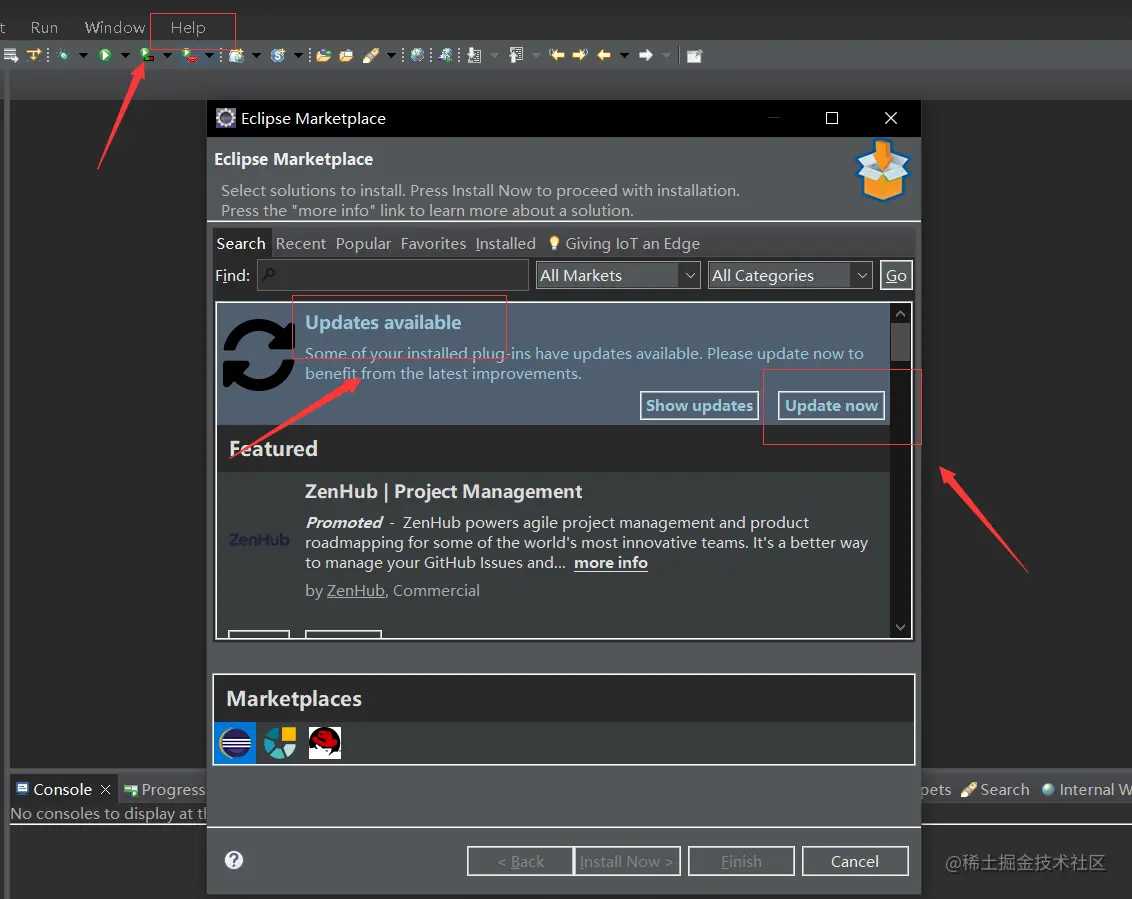Select the Red Hat marketplace icon

325,742
